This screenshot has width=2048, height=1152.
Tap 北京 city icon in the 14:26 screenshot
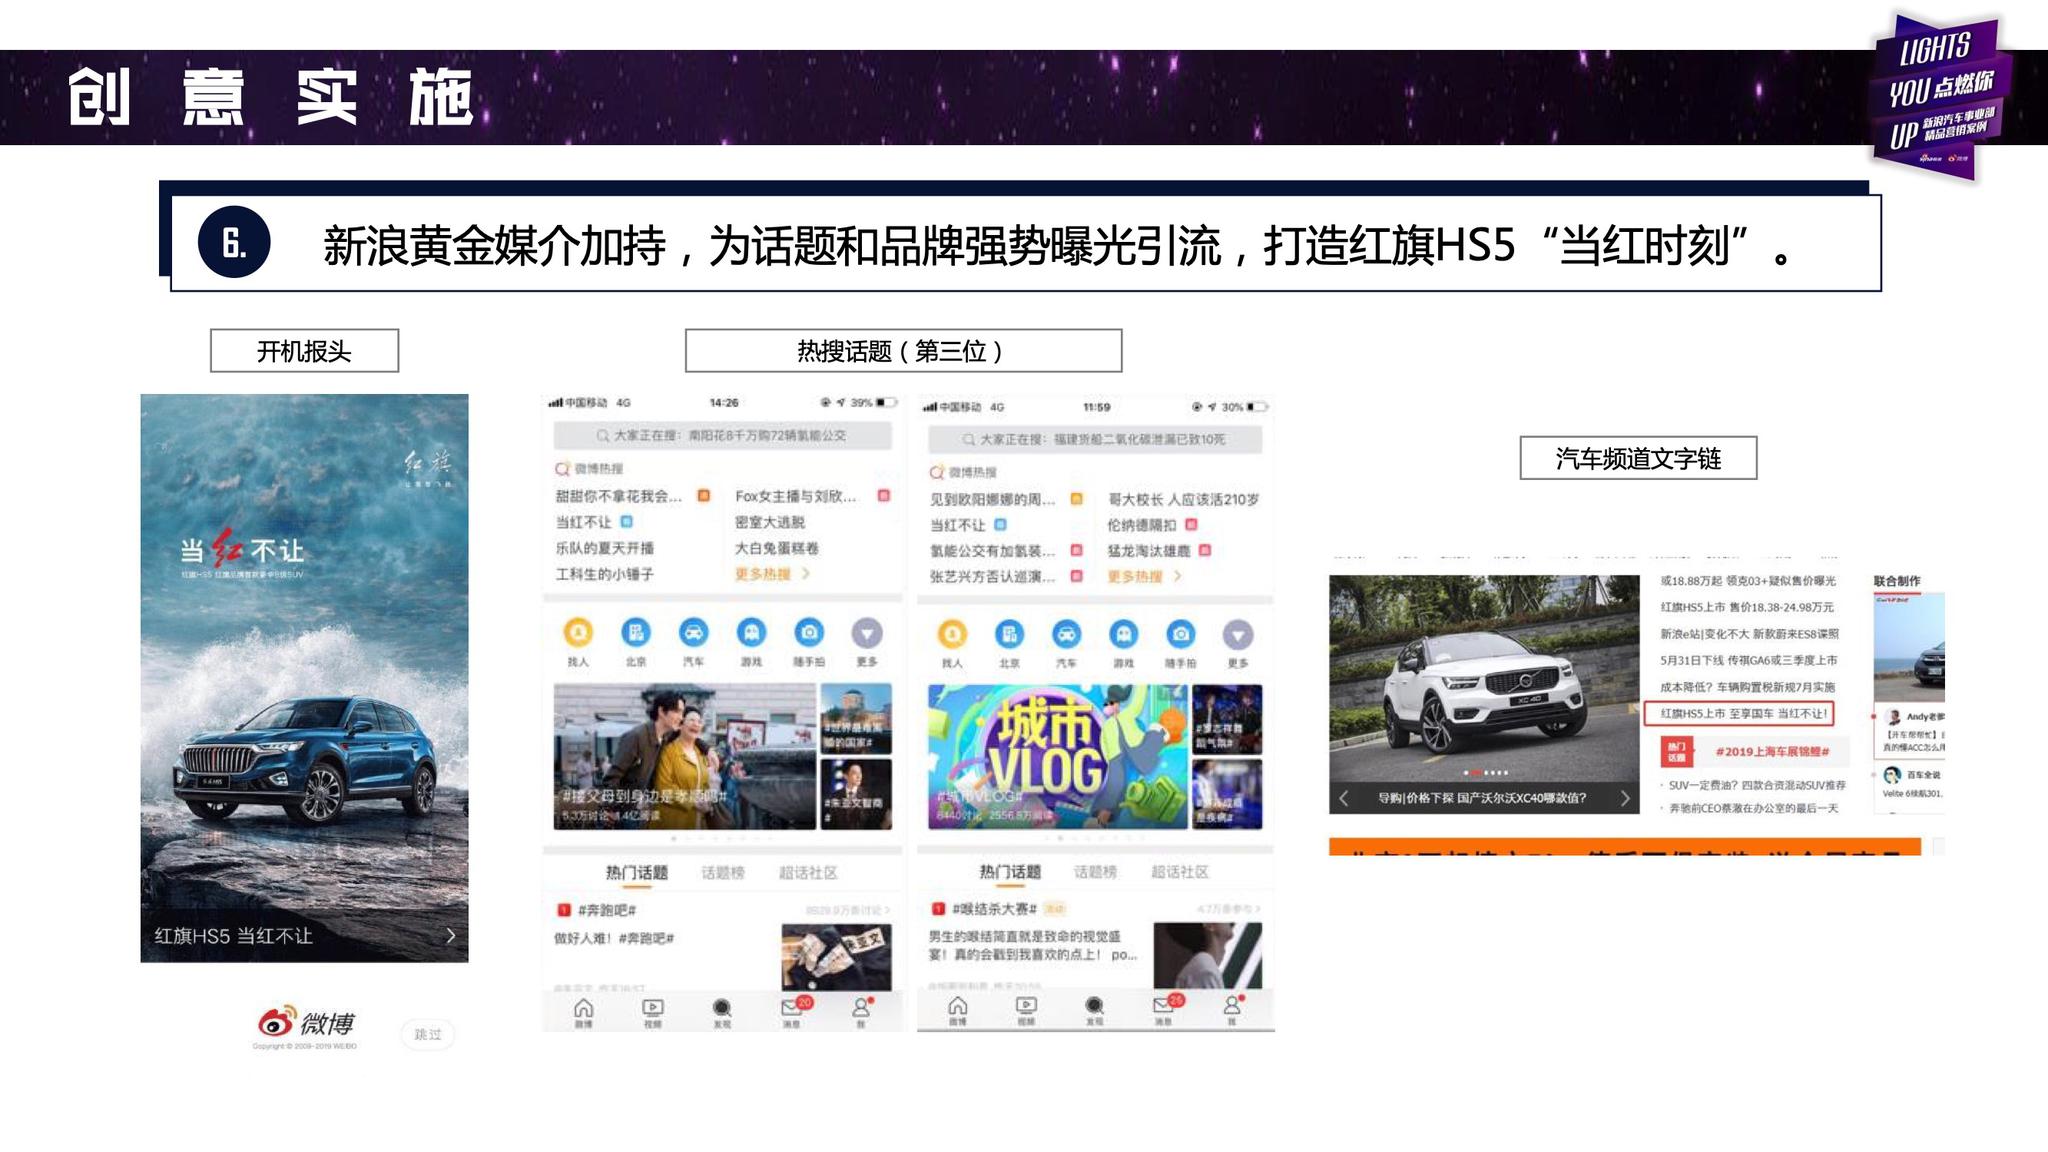pos(636,633)
